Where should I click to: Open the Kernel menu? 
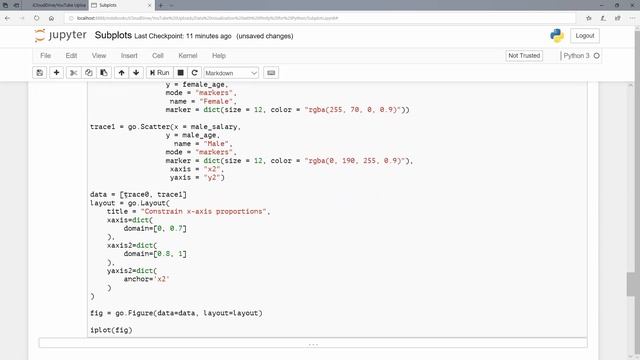coord(188,56)
